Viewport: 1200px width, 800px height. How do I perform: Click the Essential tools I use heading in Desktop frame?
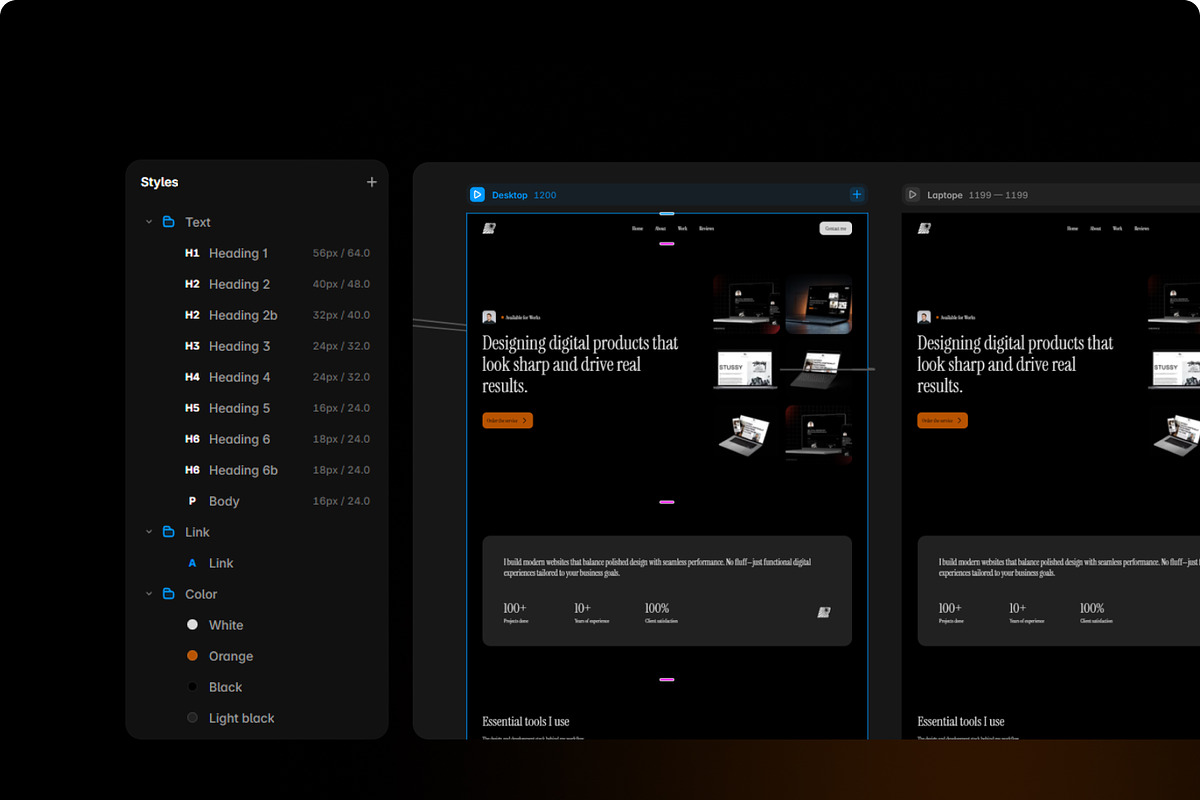526,721
